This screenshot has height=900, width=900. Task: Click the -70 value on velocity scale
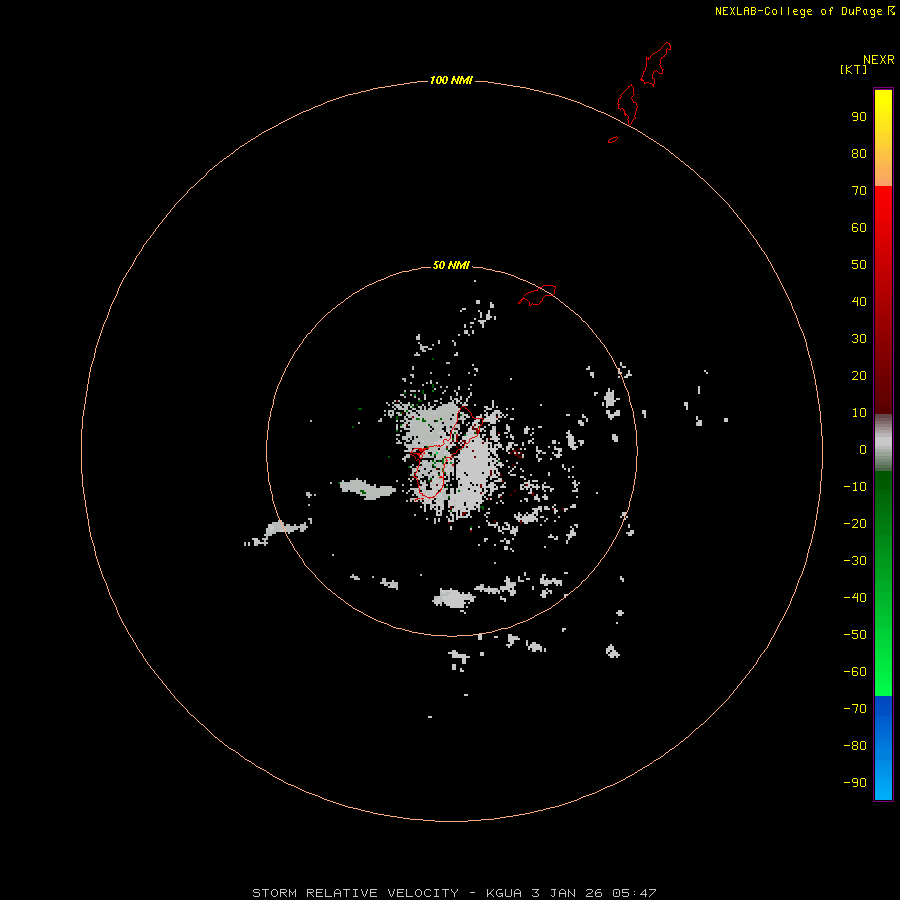pos(855,709)
